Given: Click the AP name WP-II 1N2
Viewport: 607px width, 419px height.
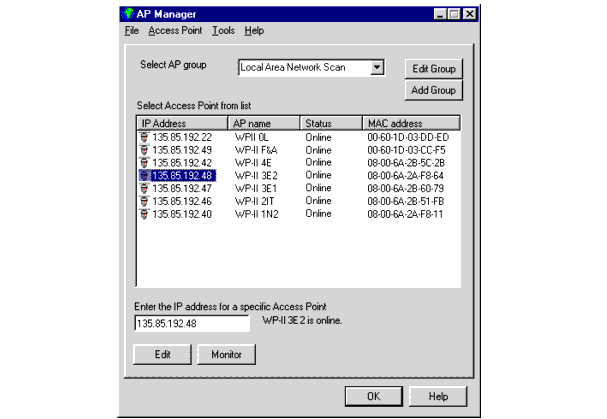Looking at the screenshot, I should pos(257,214).
